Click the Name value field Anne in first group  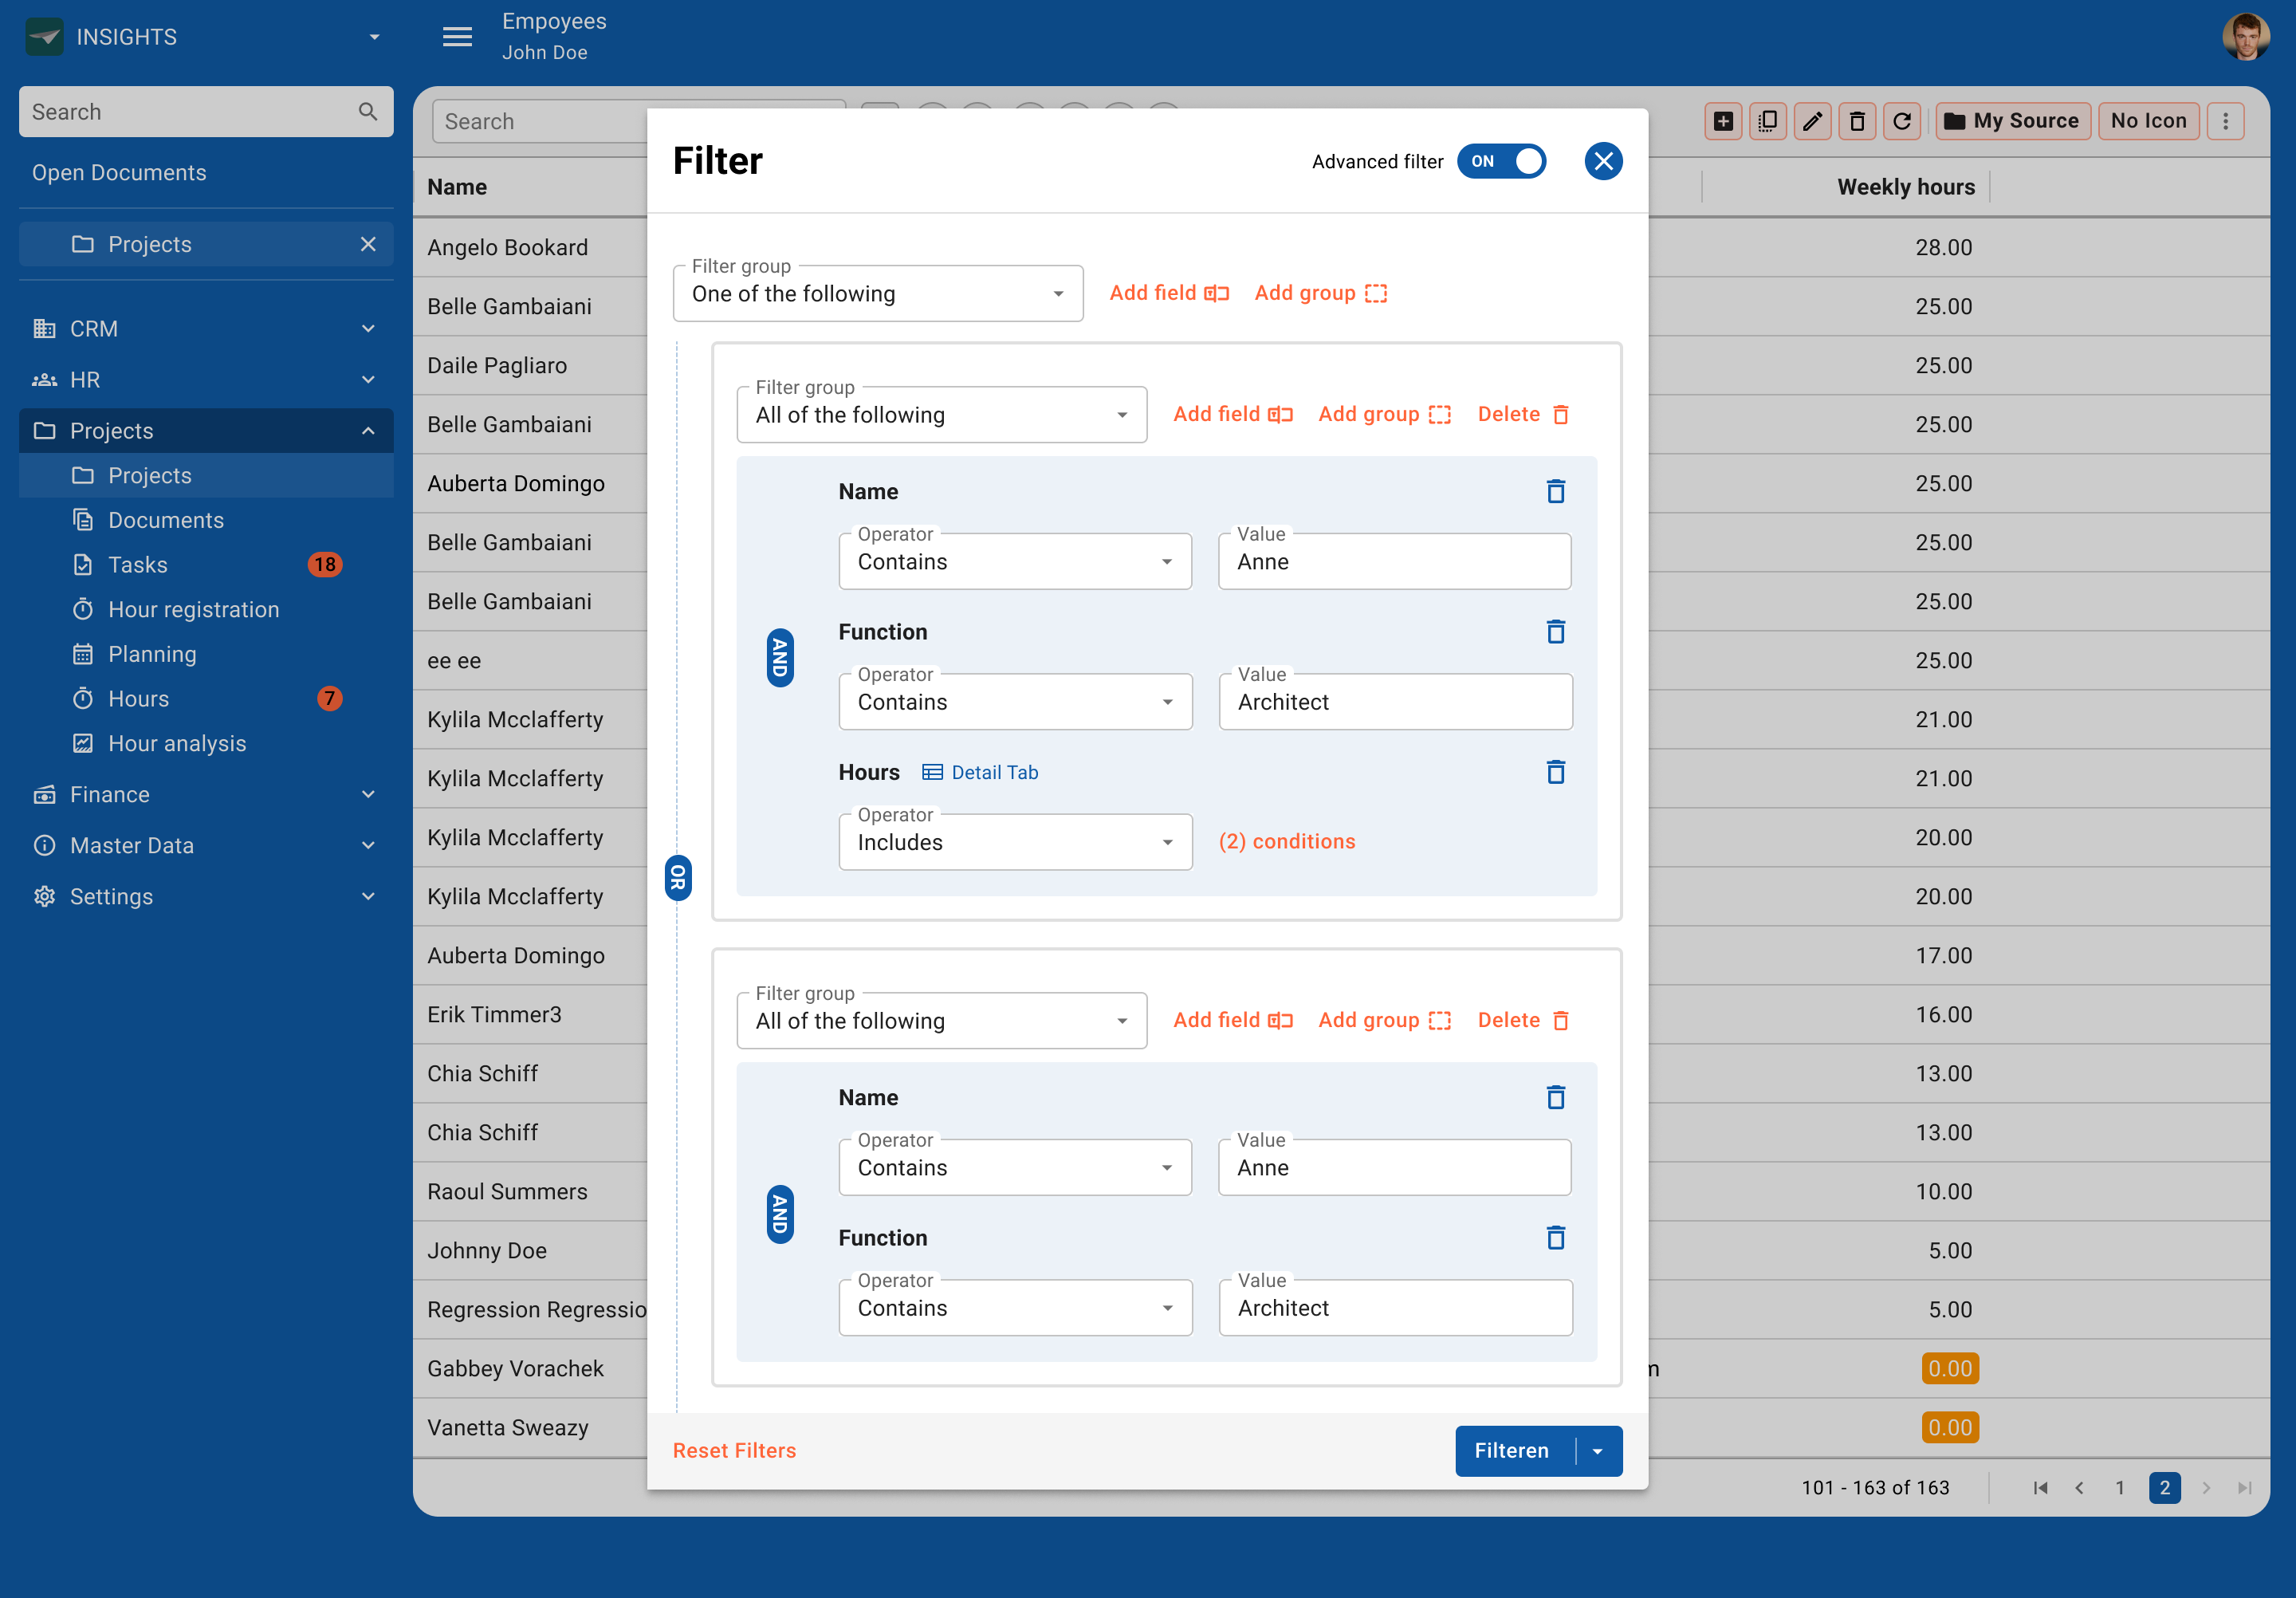tap(1394, 561)
